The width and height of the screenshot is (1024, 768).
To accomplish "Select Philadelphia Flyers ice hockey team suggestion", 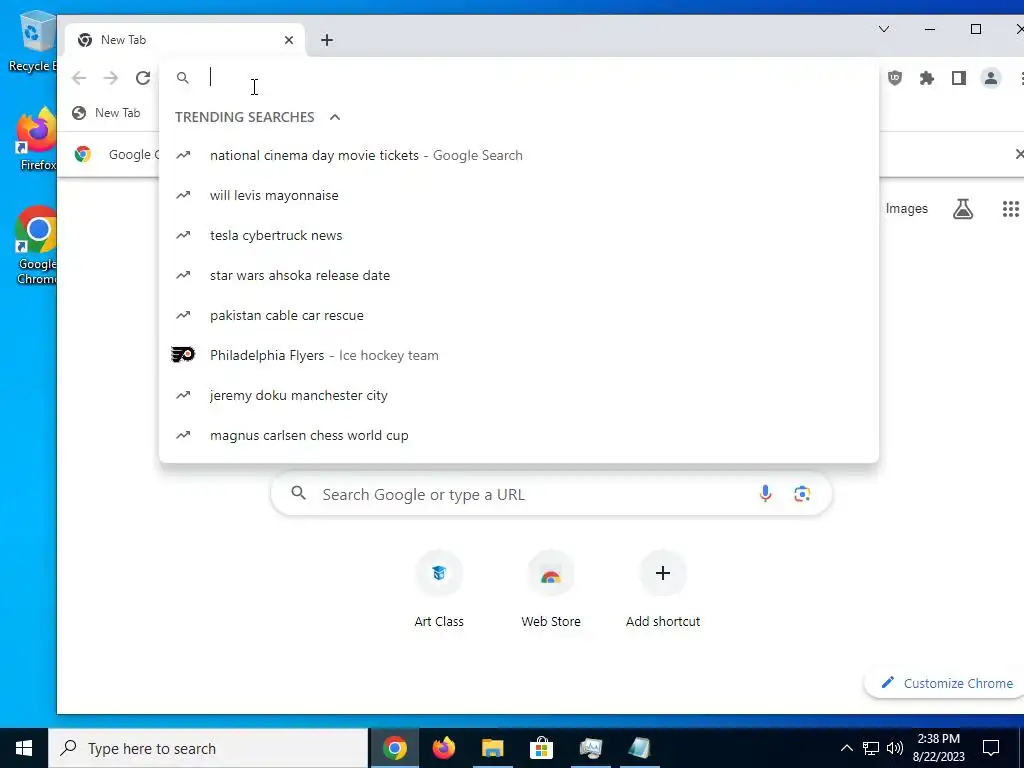I will (519, 355).
